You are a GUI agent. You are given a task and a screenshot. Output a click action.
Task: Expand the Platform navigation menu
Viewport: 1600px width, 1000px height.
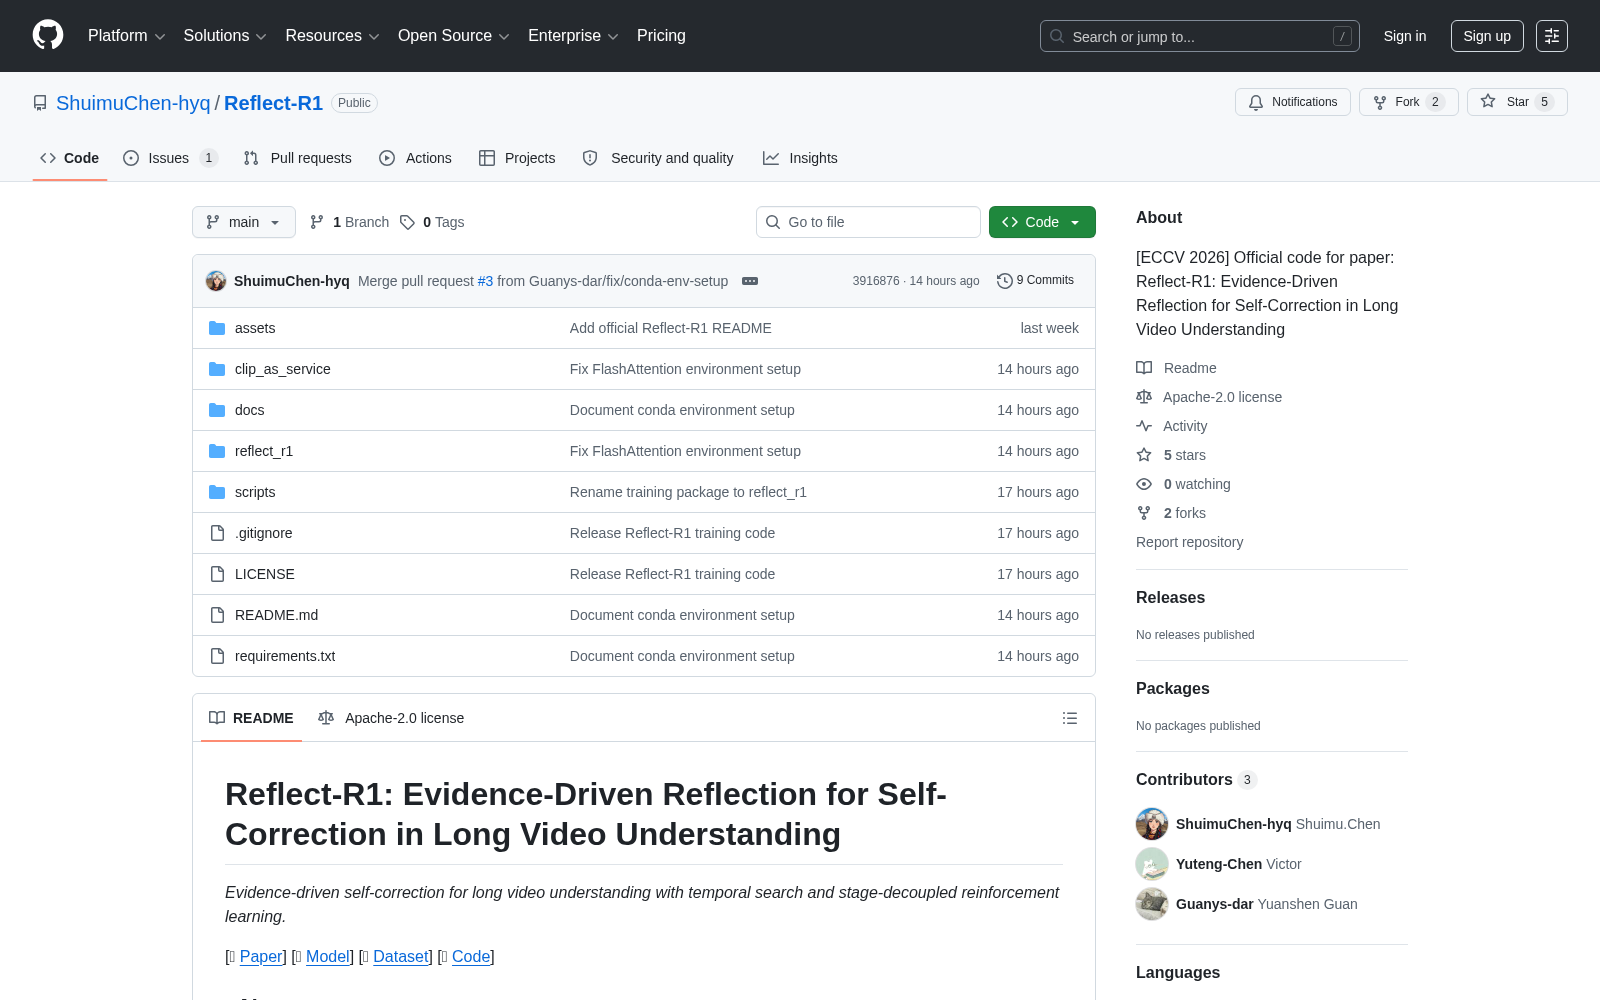(126, 36)
